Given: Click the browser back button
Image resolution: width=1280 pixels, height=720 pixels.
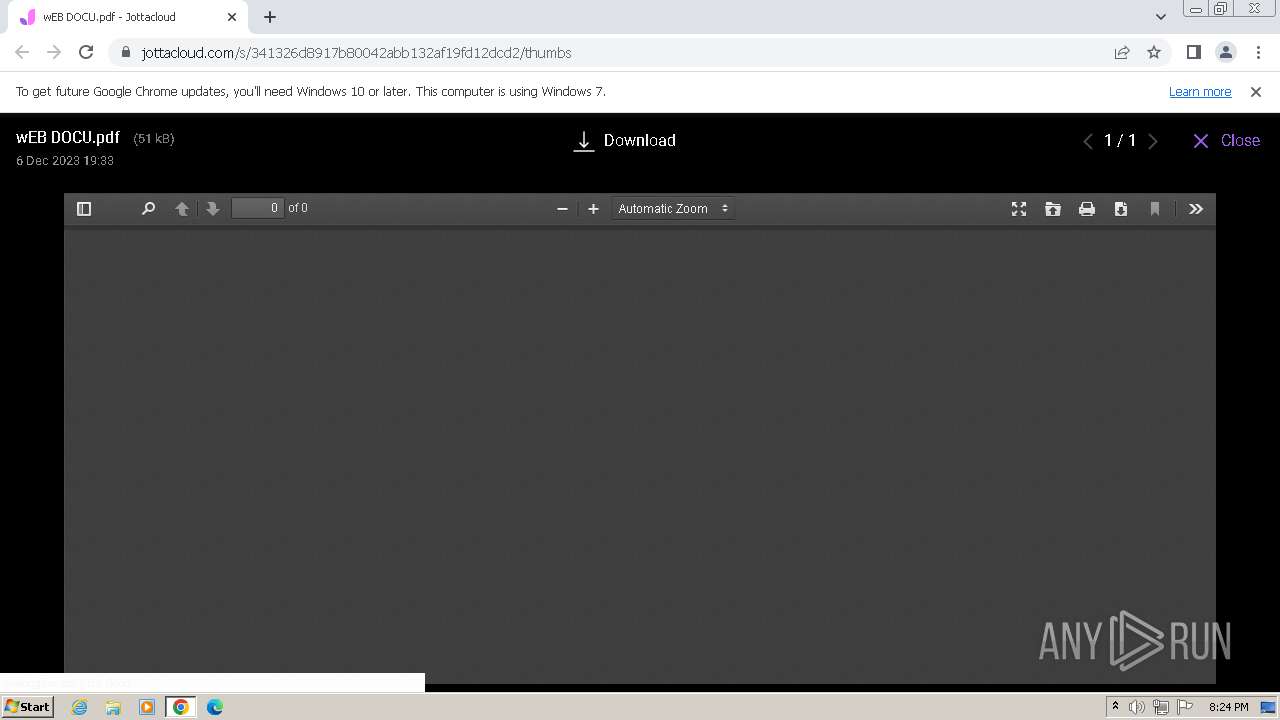Looking at the screenshot, I should pos(22,52).
